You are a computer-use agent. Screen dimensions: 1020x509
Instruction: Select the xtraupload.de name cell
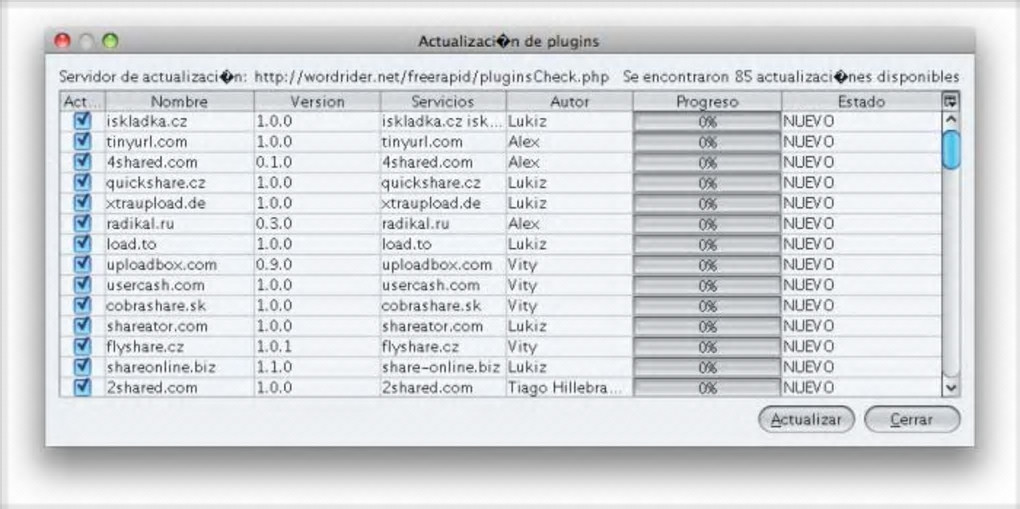(180, 203)
